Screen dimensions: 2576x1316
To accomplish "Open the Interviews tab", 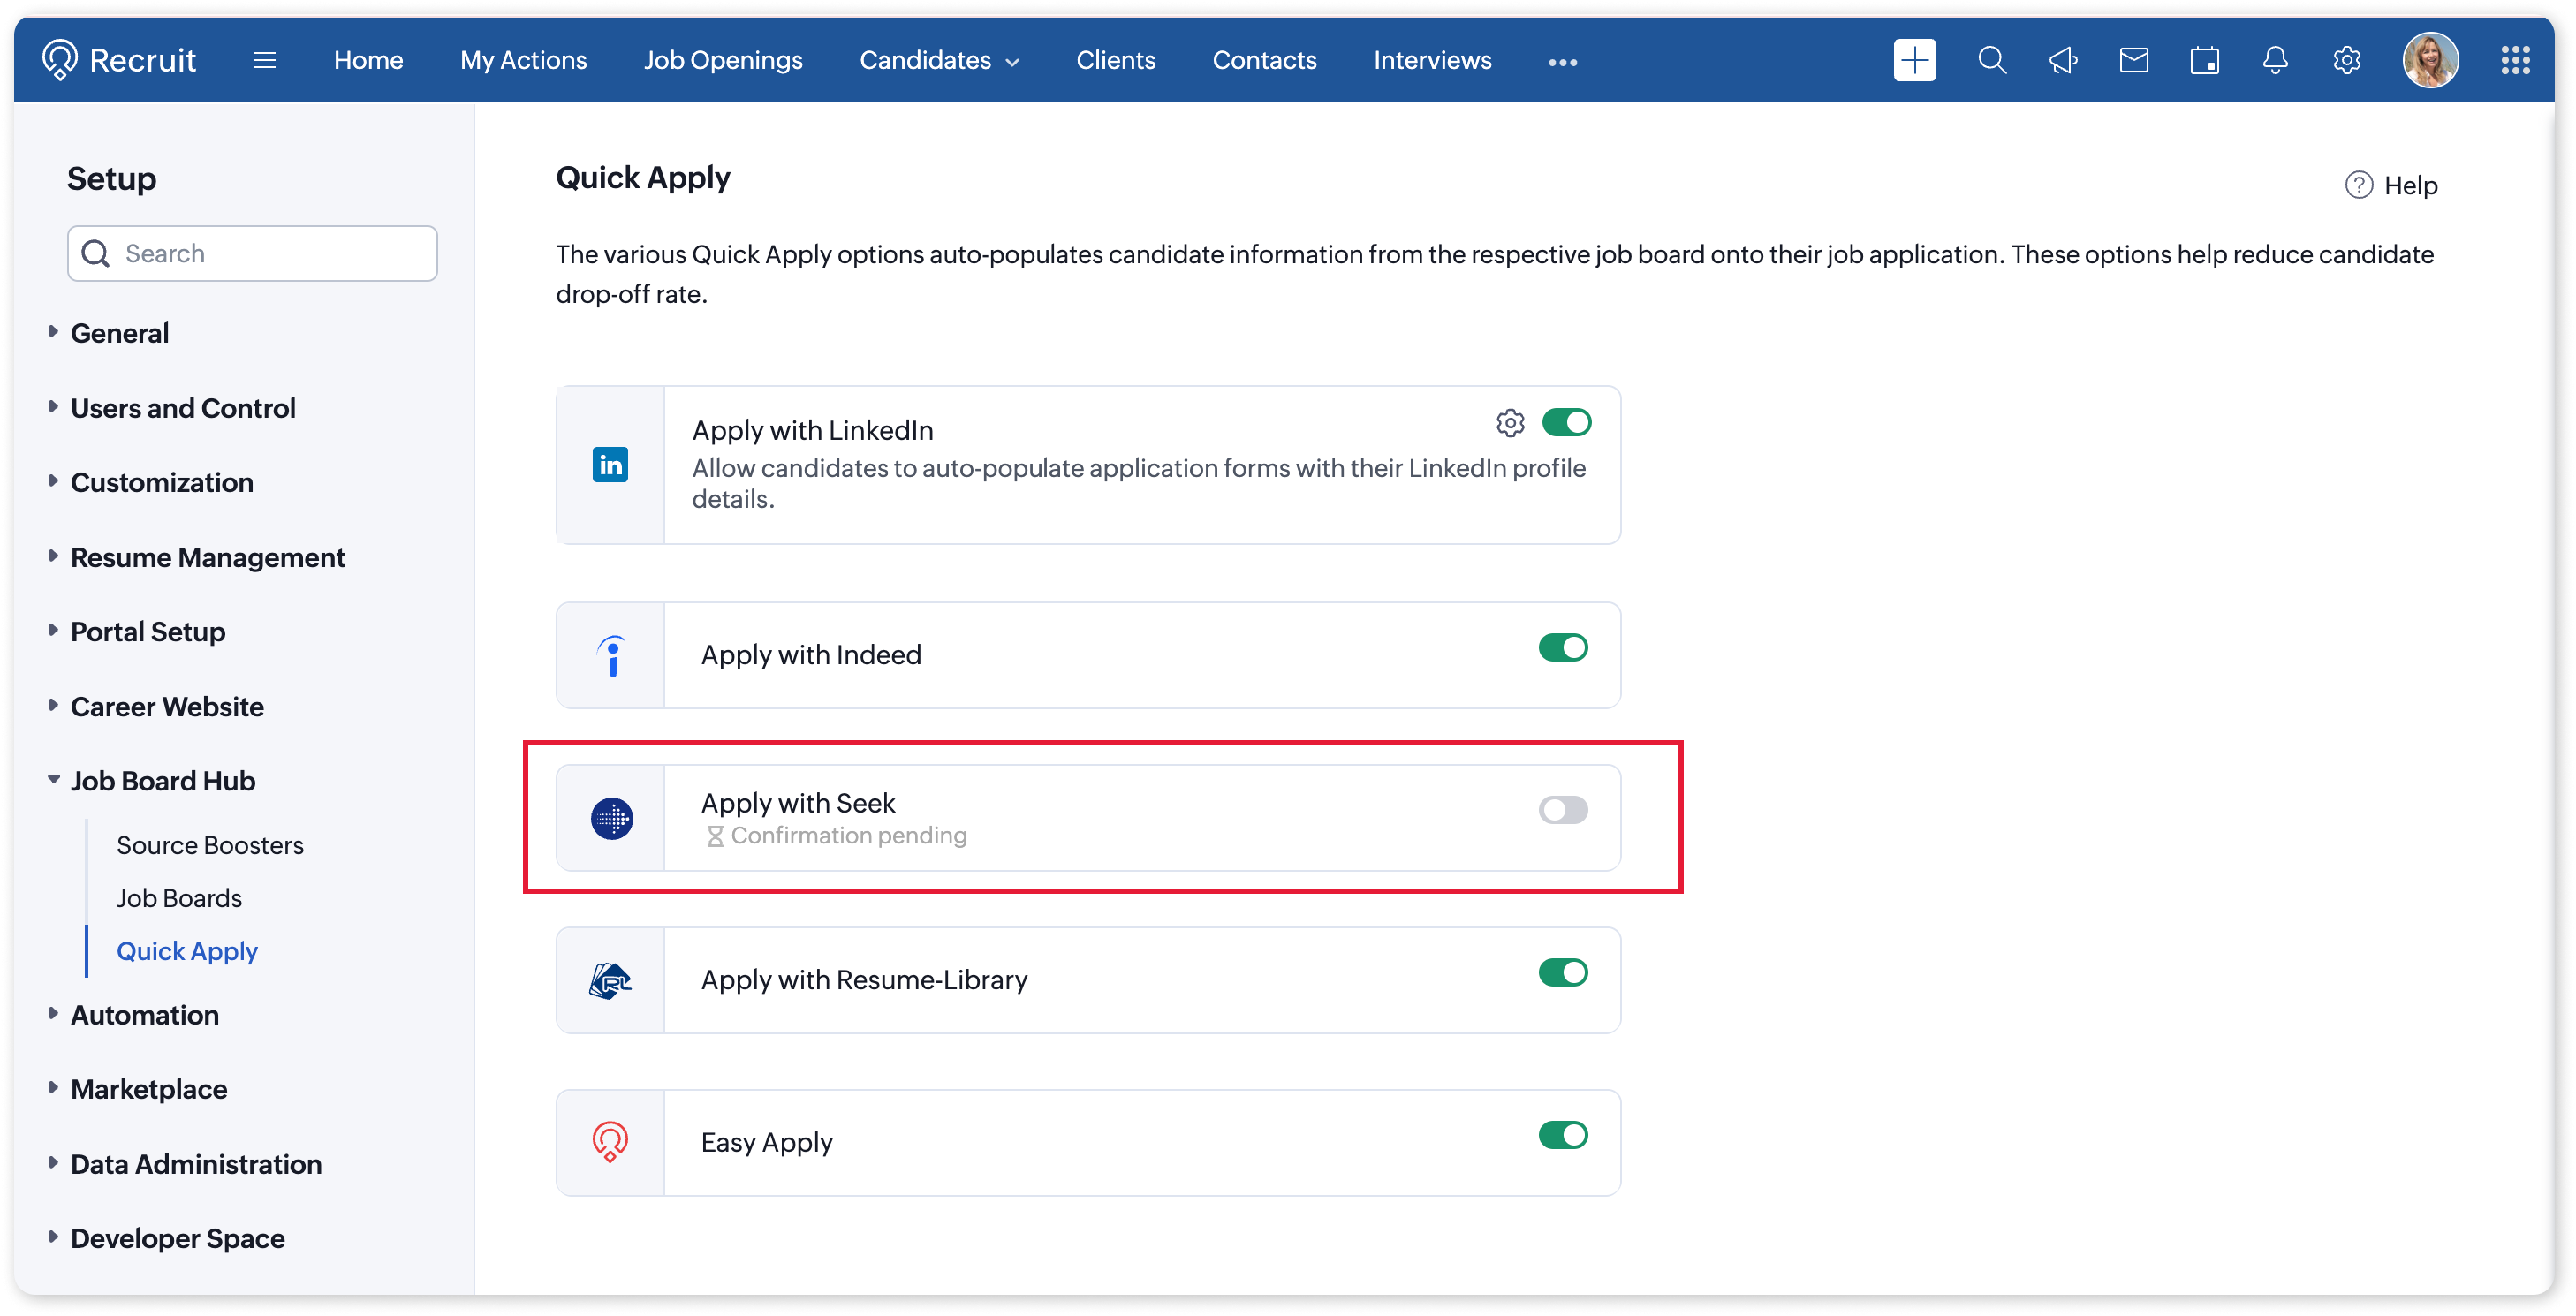I will pyautogui.click(x=1432, y=60).
